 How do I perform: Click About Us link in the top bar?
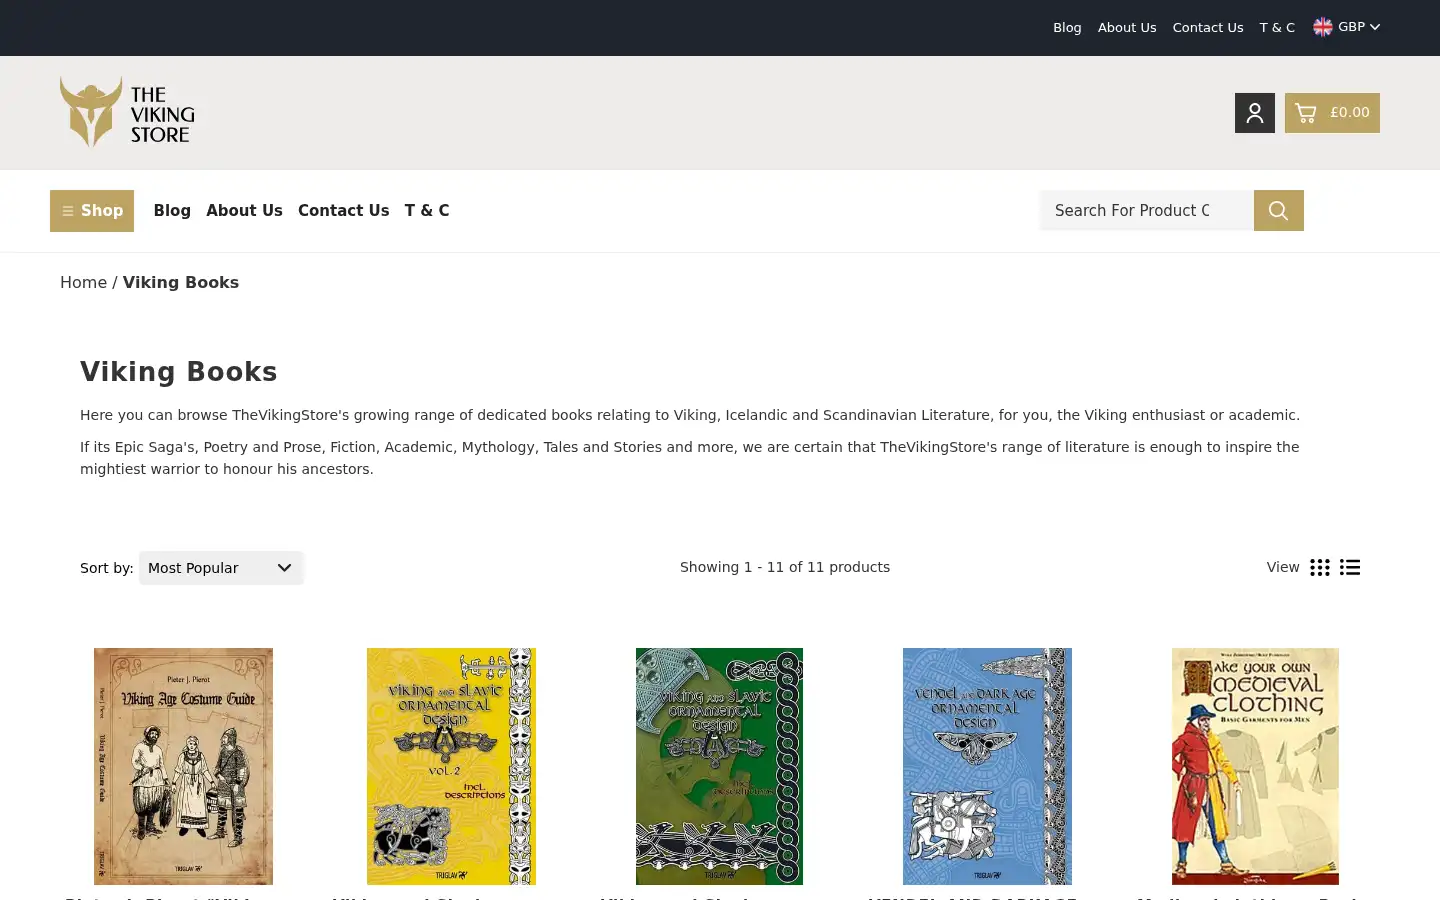1127,28
